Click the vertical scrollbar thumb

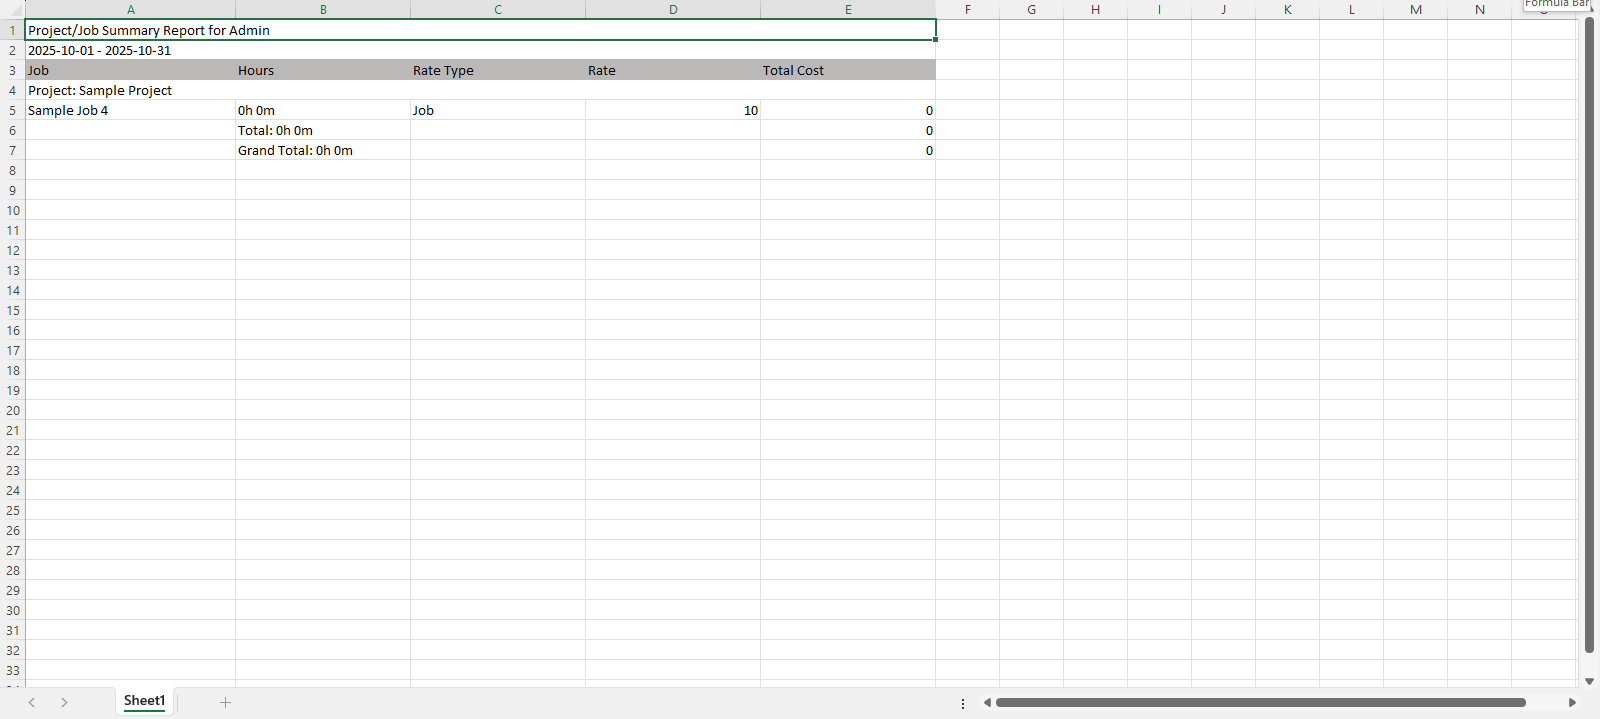(1589, 335)
